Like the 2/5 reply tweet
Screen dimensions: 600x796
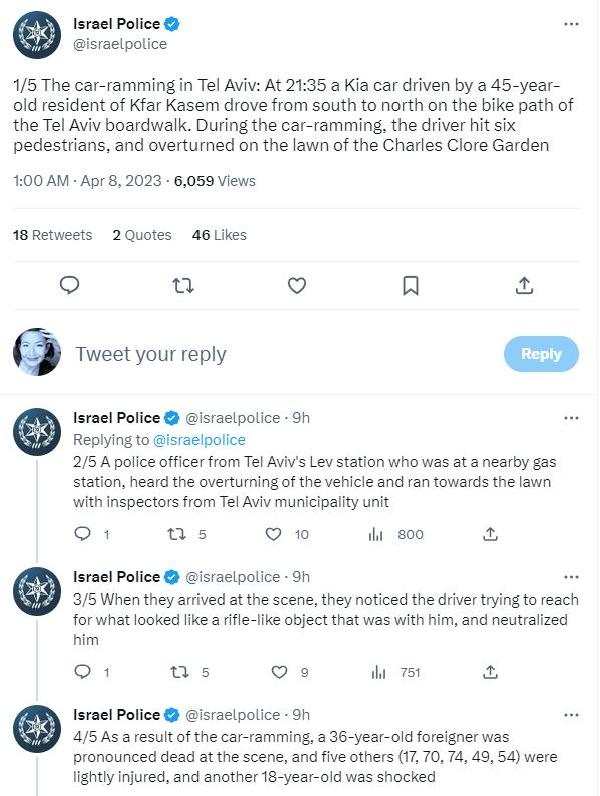[274, 535]
